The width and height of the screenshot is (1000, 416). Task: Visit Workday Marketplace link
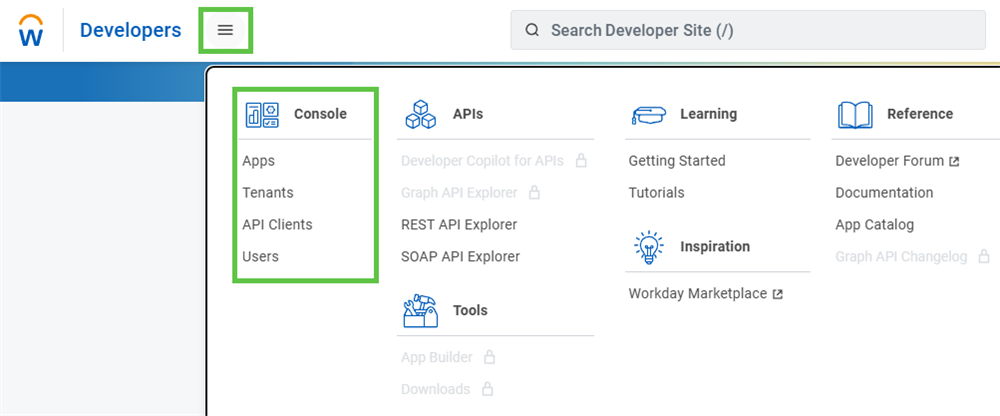tap(698, 293)
